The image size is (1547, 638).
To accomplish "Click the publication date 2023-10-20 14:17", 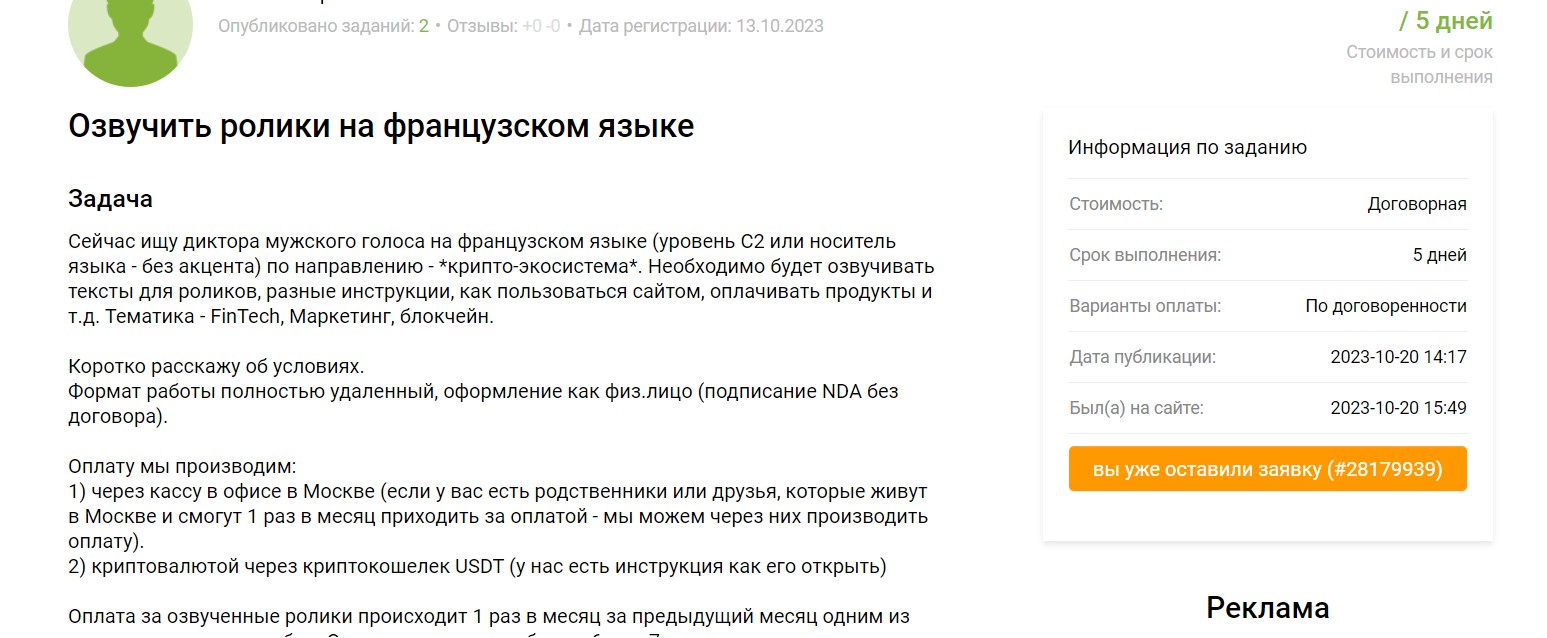I will pyautogui.click(x=1398, y=357).
